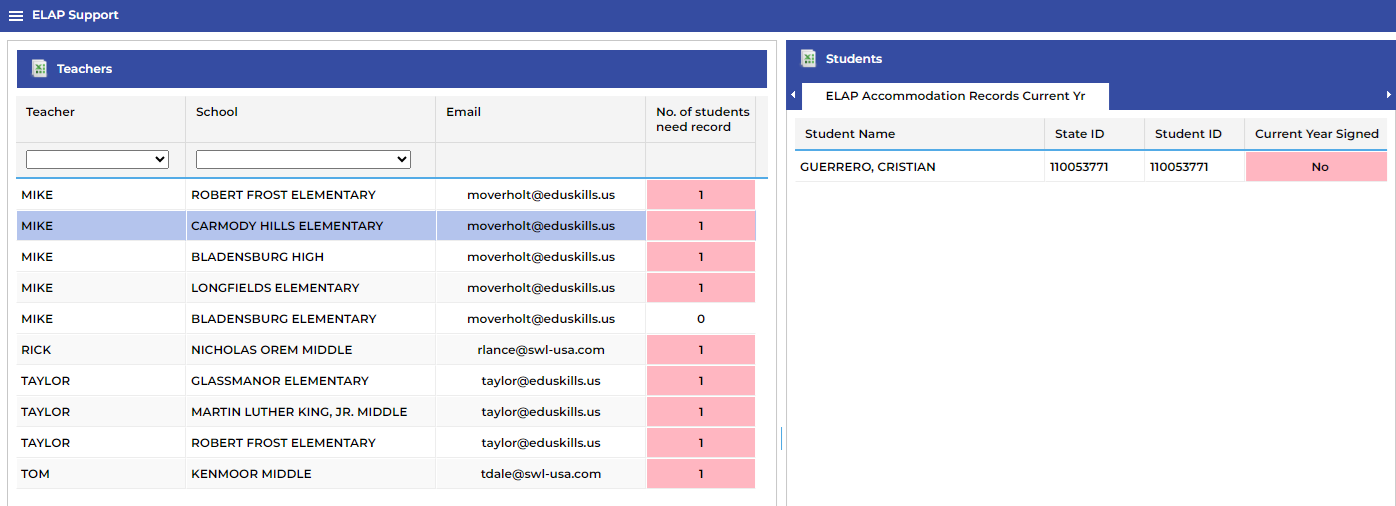The image size is (1396, 506).
Task: Click the ELAP Support title text
Action: point(75,15)
